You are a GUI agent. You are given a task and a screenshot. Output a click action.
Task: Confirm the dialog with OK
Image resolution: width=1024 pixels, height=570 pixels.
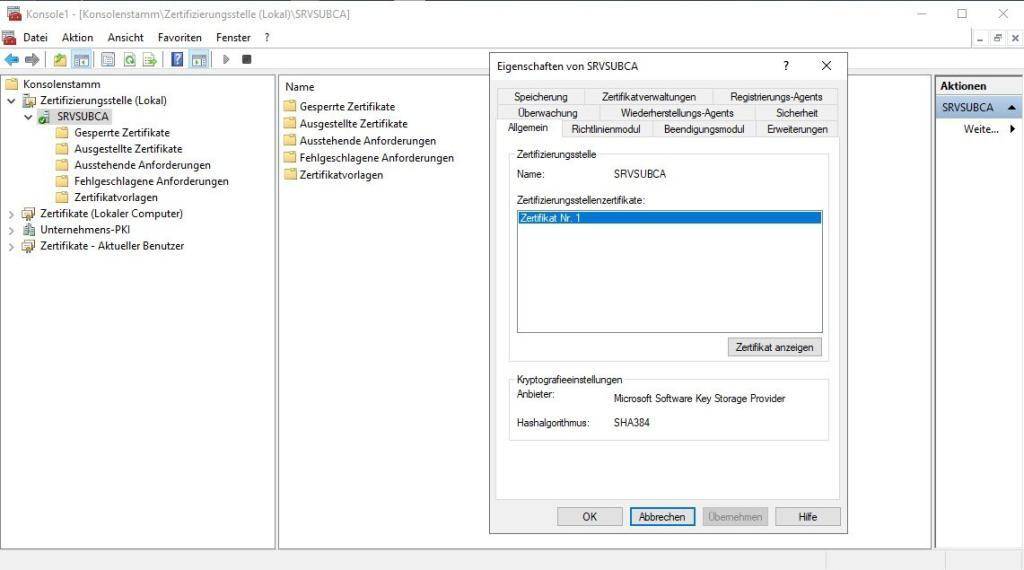coord(590,516)
